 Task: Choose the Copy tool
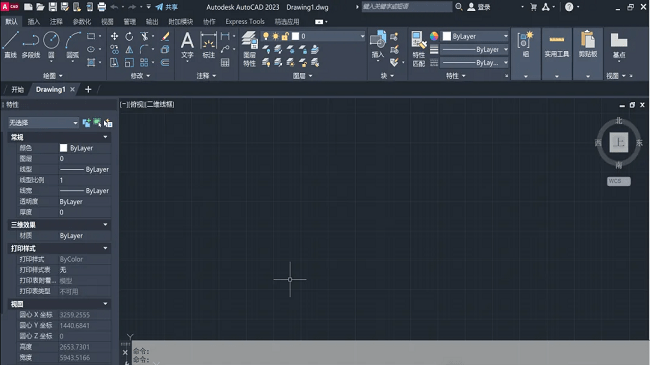point(114,49)
